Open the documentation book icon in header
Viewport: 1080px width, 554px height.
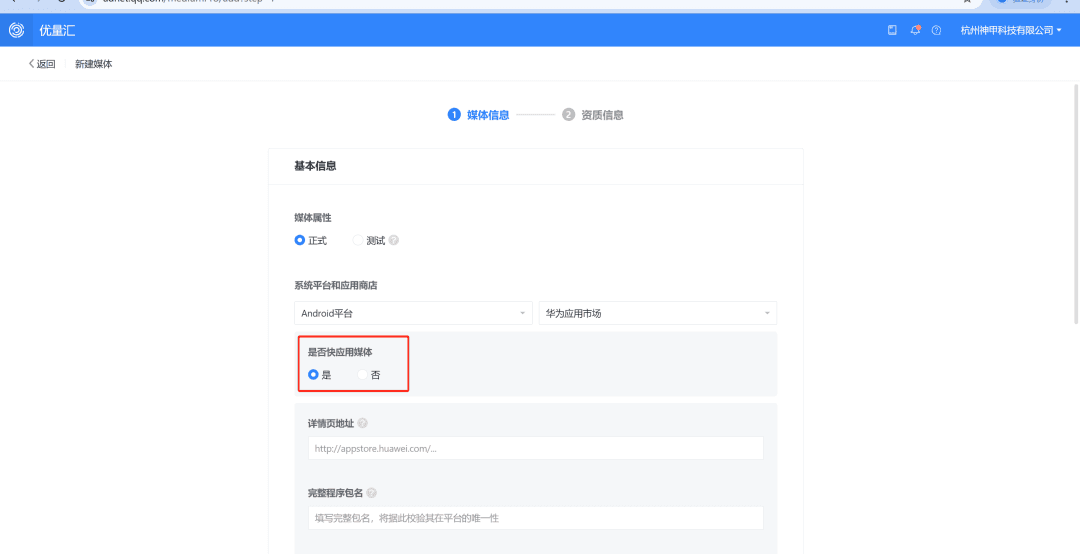892,30
